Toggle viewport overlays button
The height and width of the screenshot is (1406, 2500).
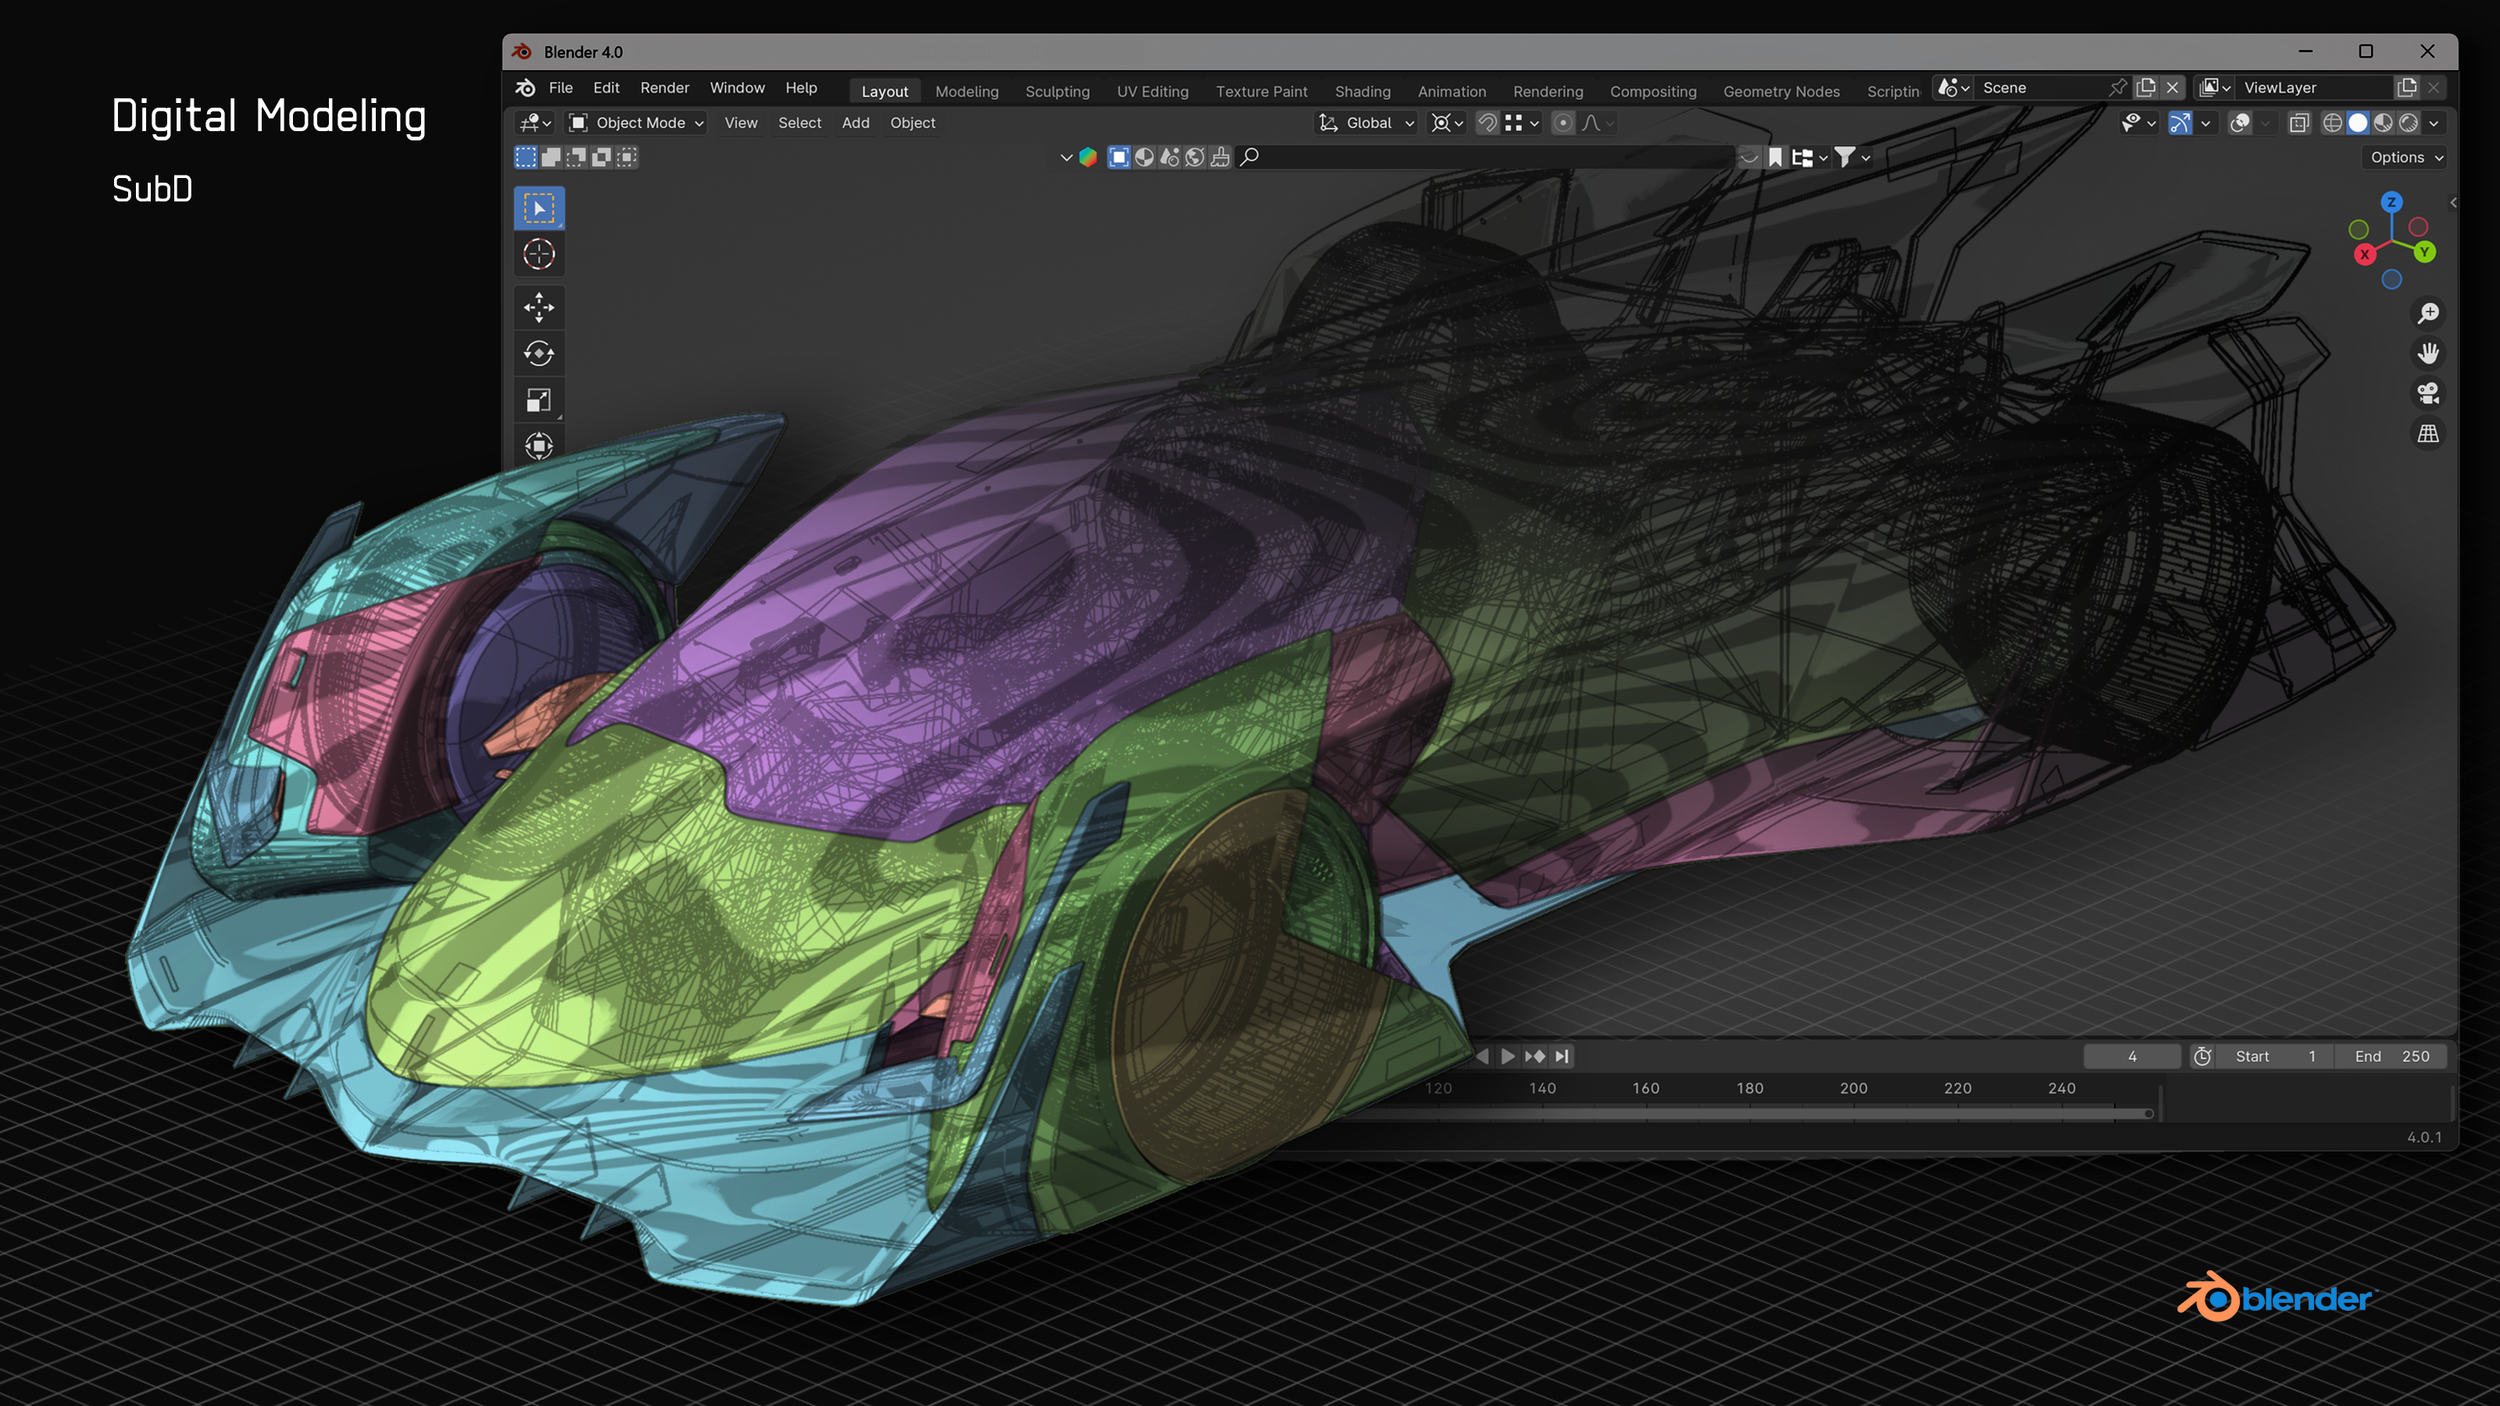(x=2240, y=123)
